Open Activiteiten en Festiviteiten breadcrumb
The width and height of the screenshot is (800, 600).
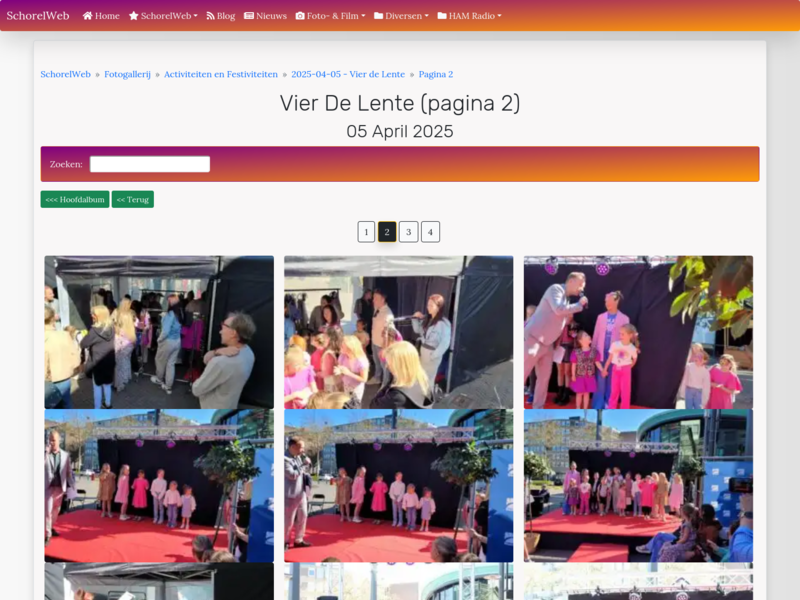[221, 74]
